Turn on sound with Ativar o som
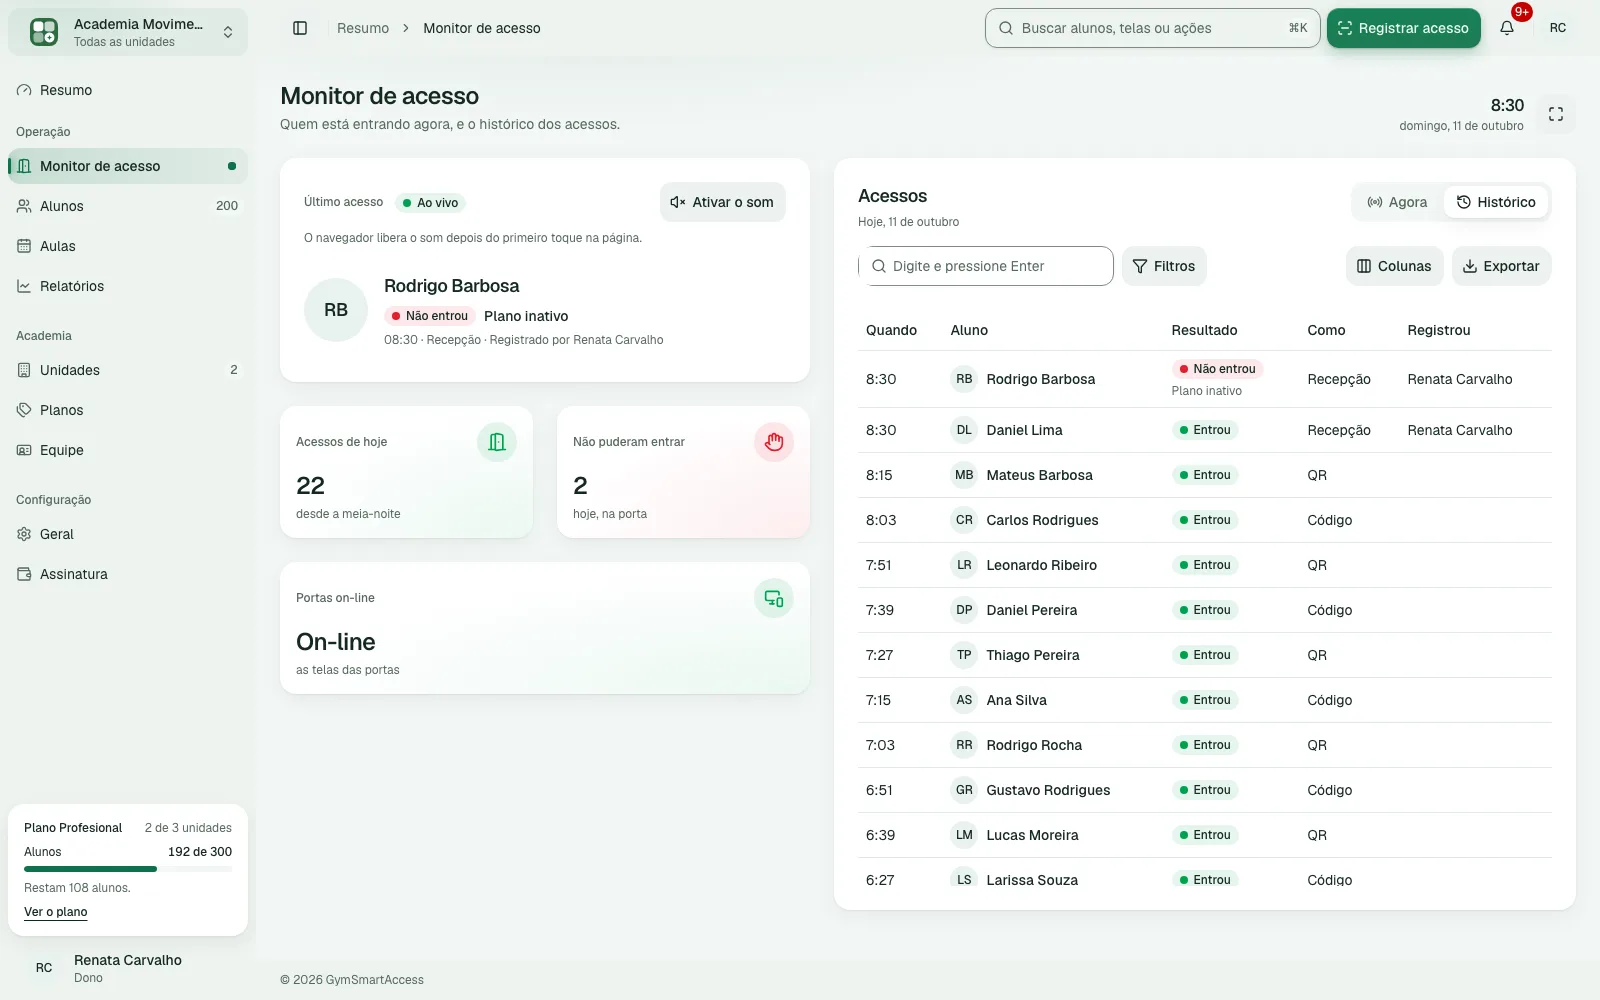The height and width of the screenshot is (1000, 1600). pos(722,202)
